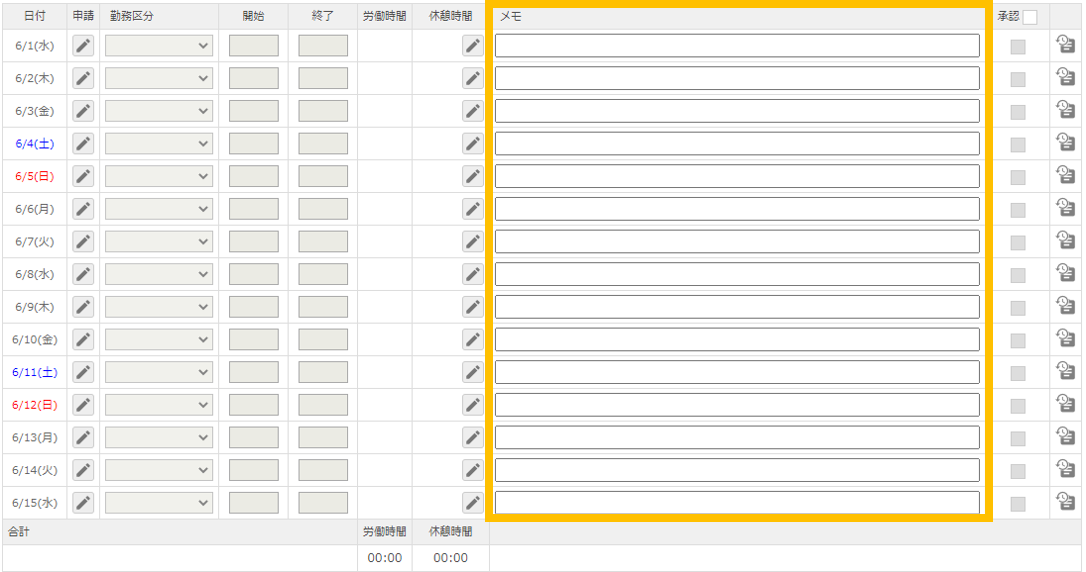Screen dimensions: 1086x572
Task: Select 勤務区分 dropdown for 6/12(日)
Action: (159, 405)
